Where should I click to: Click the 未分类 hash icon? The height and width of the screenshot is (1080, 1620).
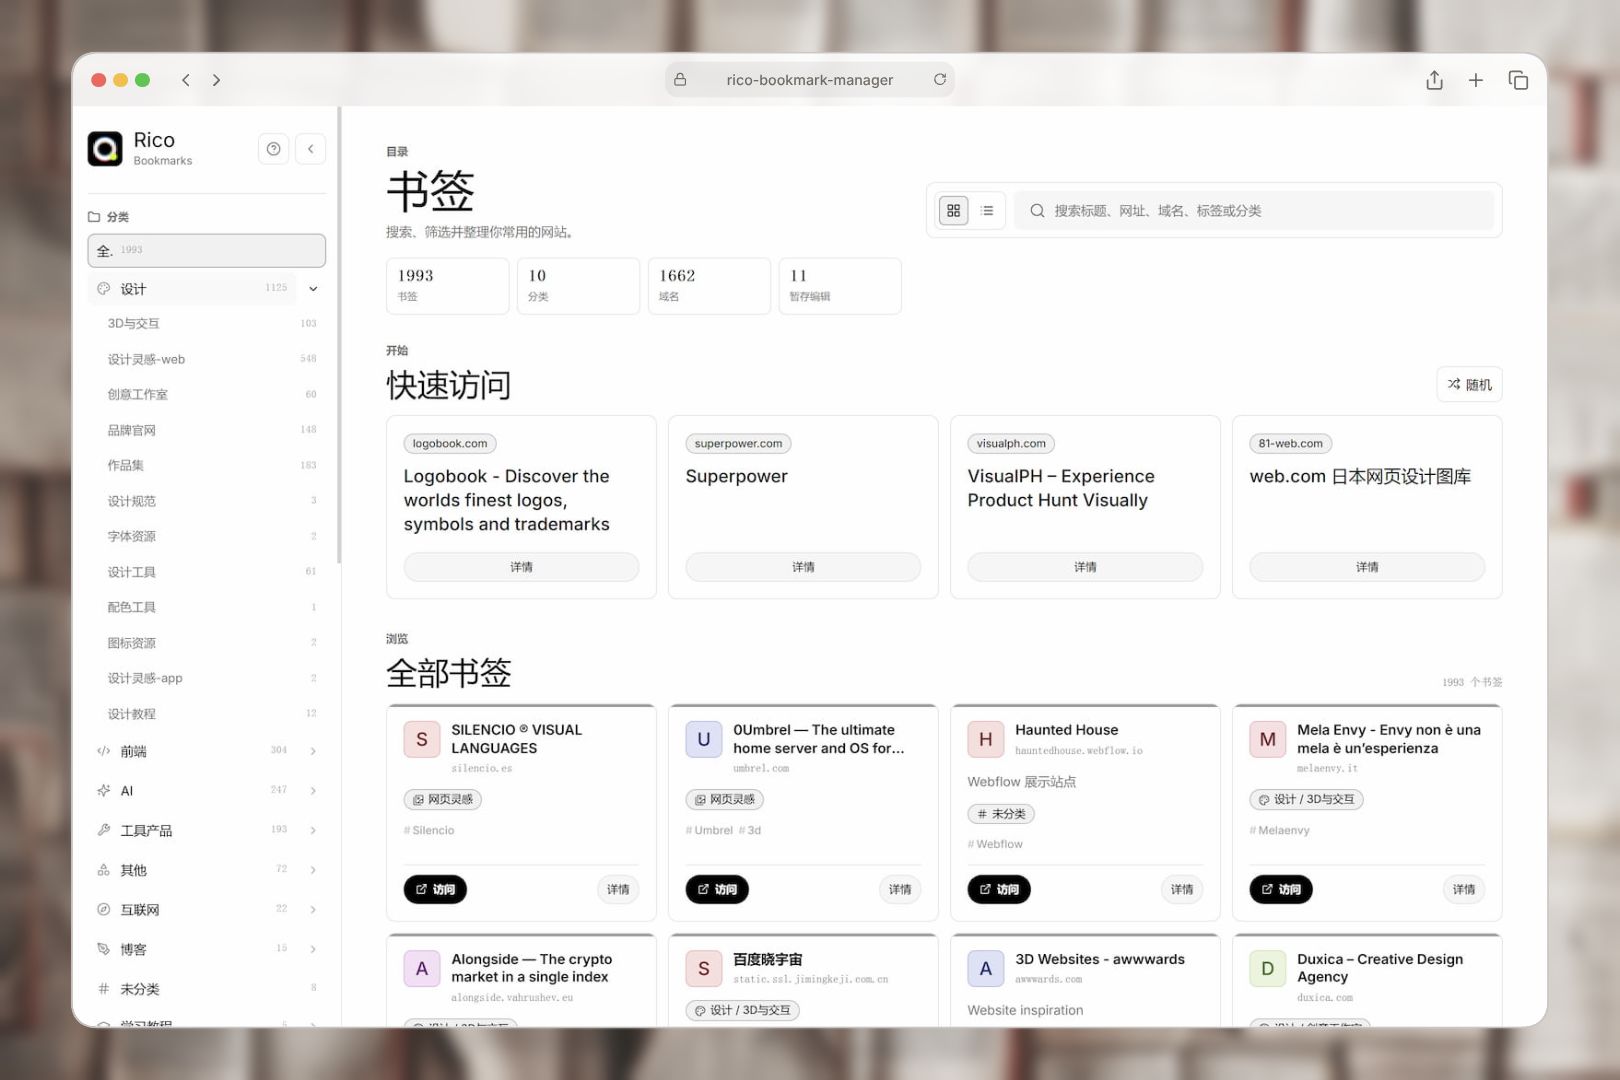click(103, 988)
